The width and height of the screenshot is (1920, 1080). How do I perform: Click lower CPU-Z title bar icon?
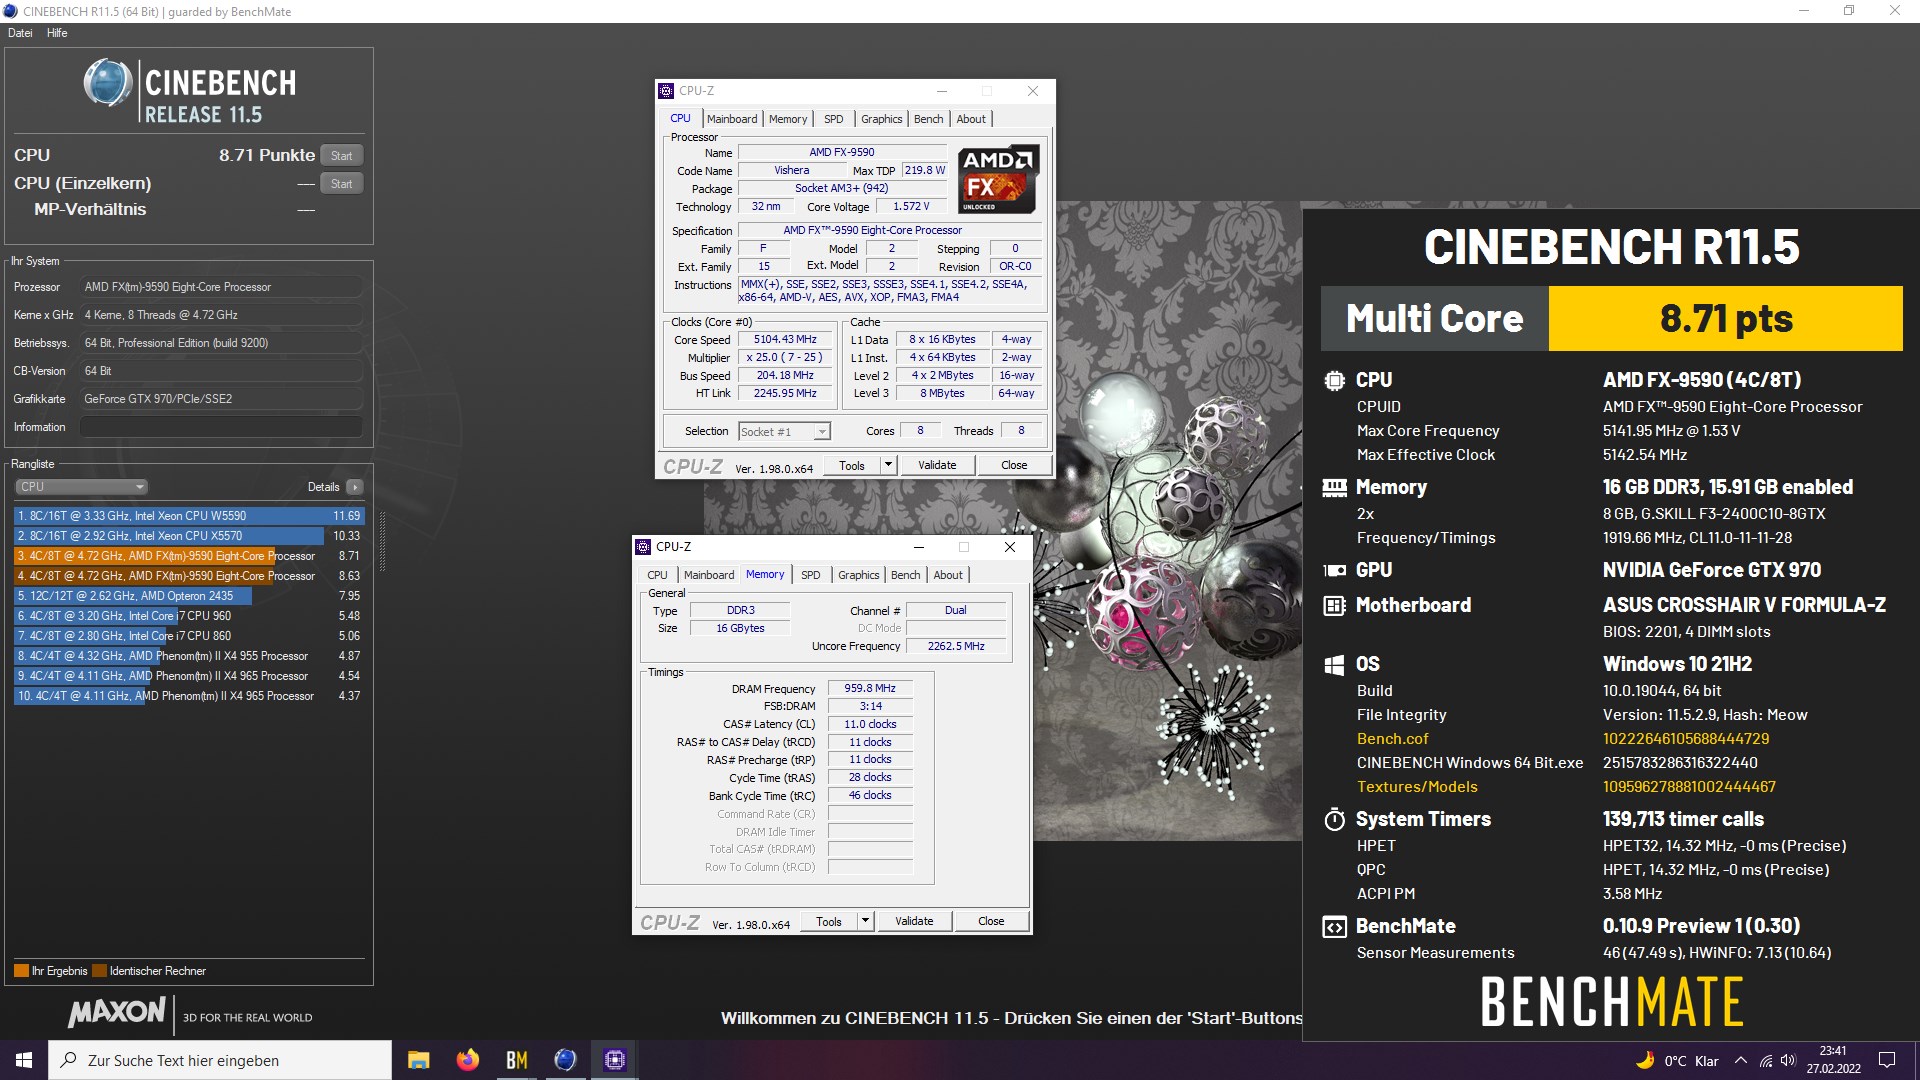[x=644, y=547]
